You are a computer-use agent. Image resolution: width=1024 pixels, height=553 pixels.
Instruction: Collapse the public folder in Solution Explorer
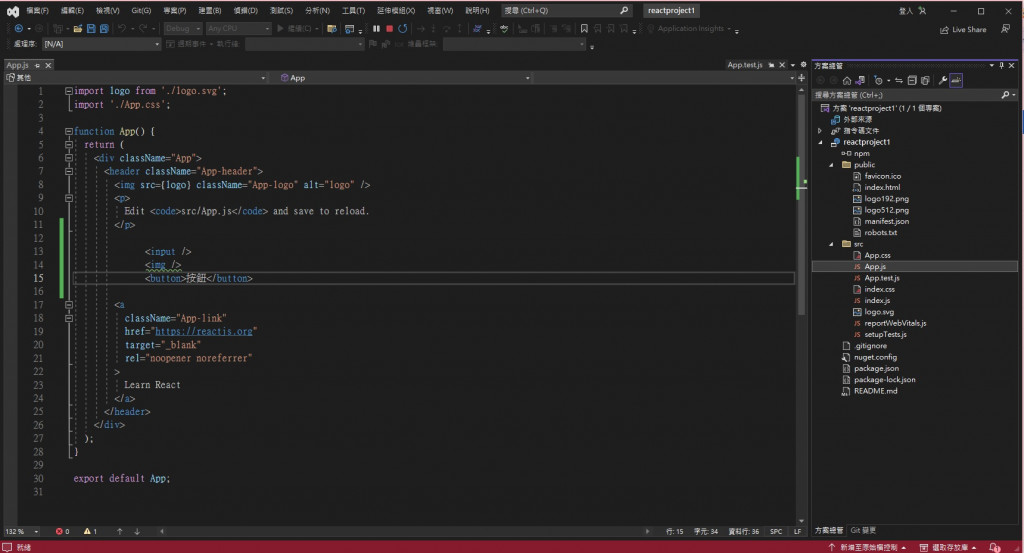click(x=831, y=165)
